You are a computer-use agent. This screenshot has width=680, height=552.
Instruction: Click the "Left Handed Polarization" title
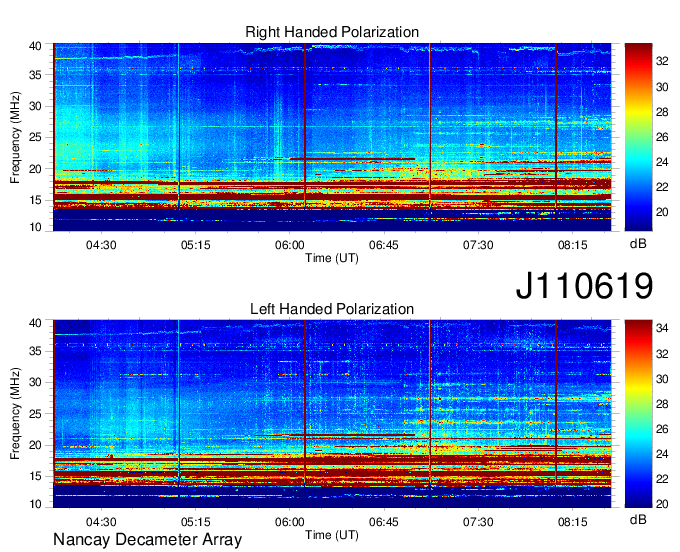[x=332, y=309]
